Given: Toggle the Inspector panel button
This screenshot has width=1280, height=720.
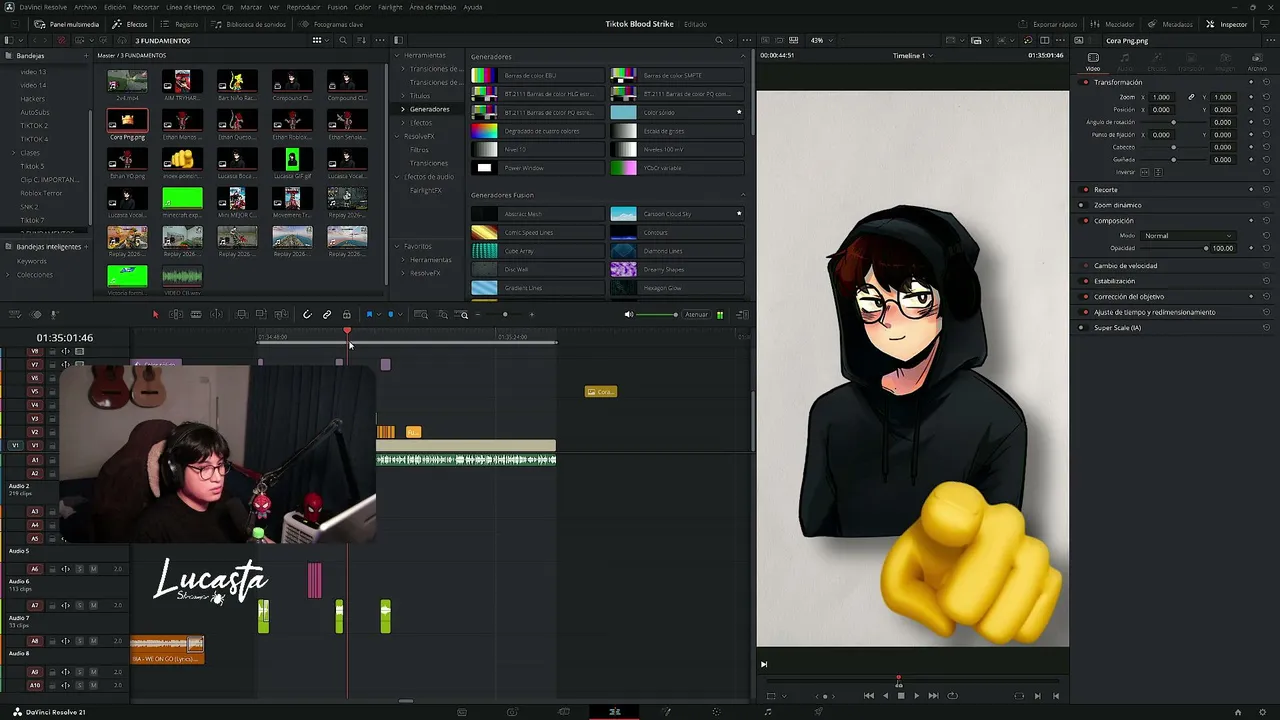Looking at the screenshot, I should coord(1227,24).
